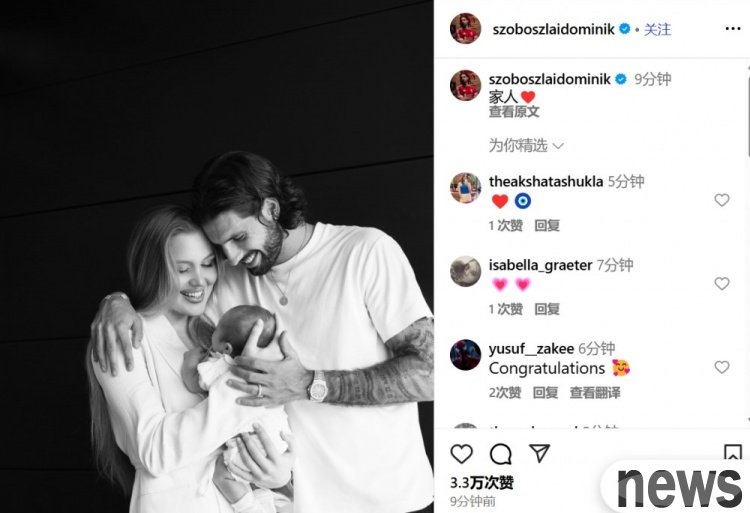The image size is (750, 513).
Task: Like yusuf__zakee's Congratulations comment
Action: click(x=722, y=367)
